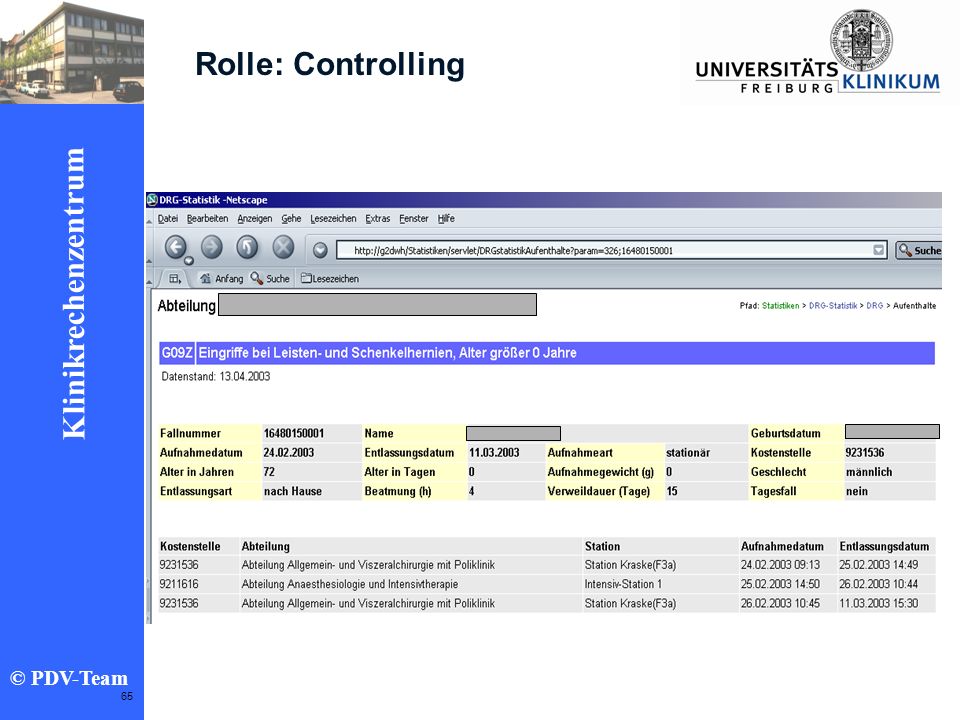Click the Aufenthalte breadcrumb text

(915, 306)
